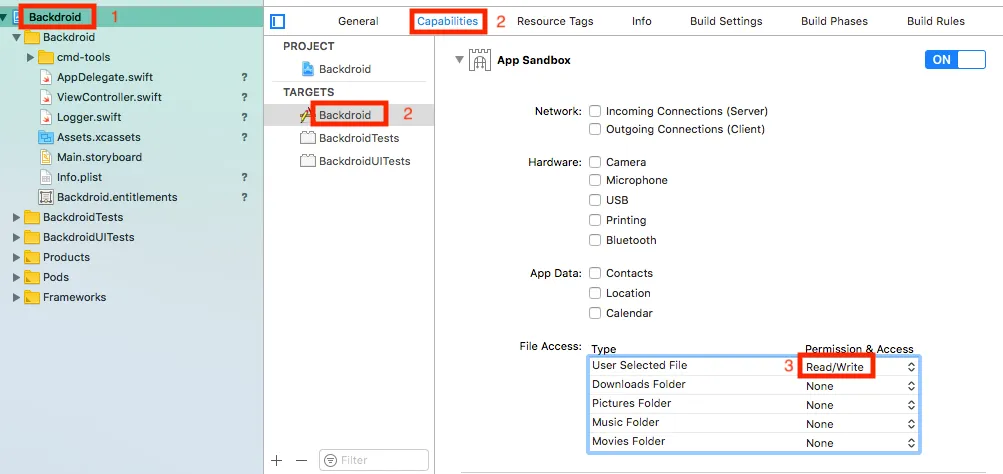The image size is (1003, 474).
Task: Toggle the targets list sidebar icon
Action: (277, 22)
